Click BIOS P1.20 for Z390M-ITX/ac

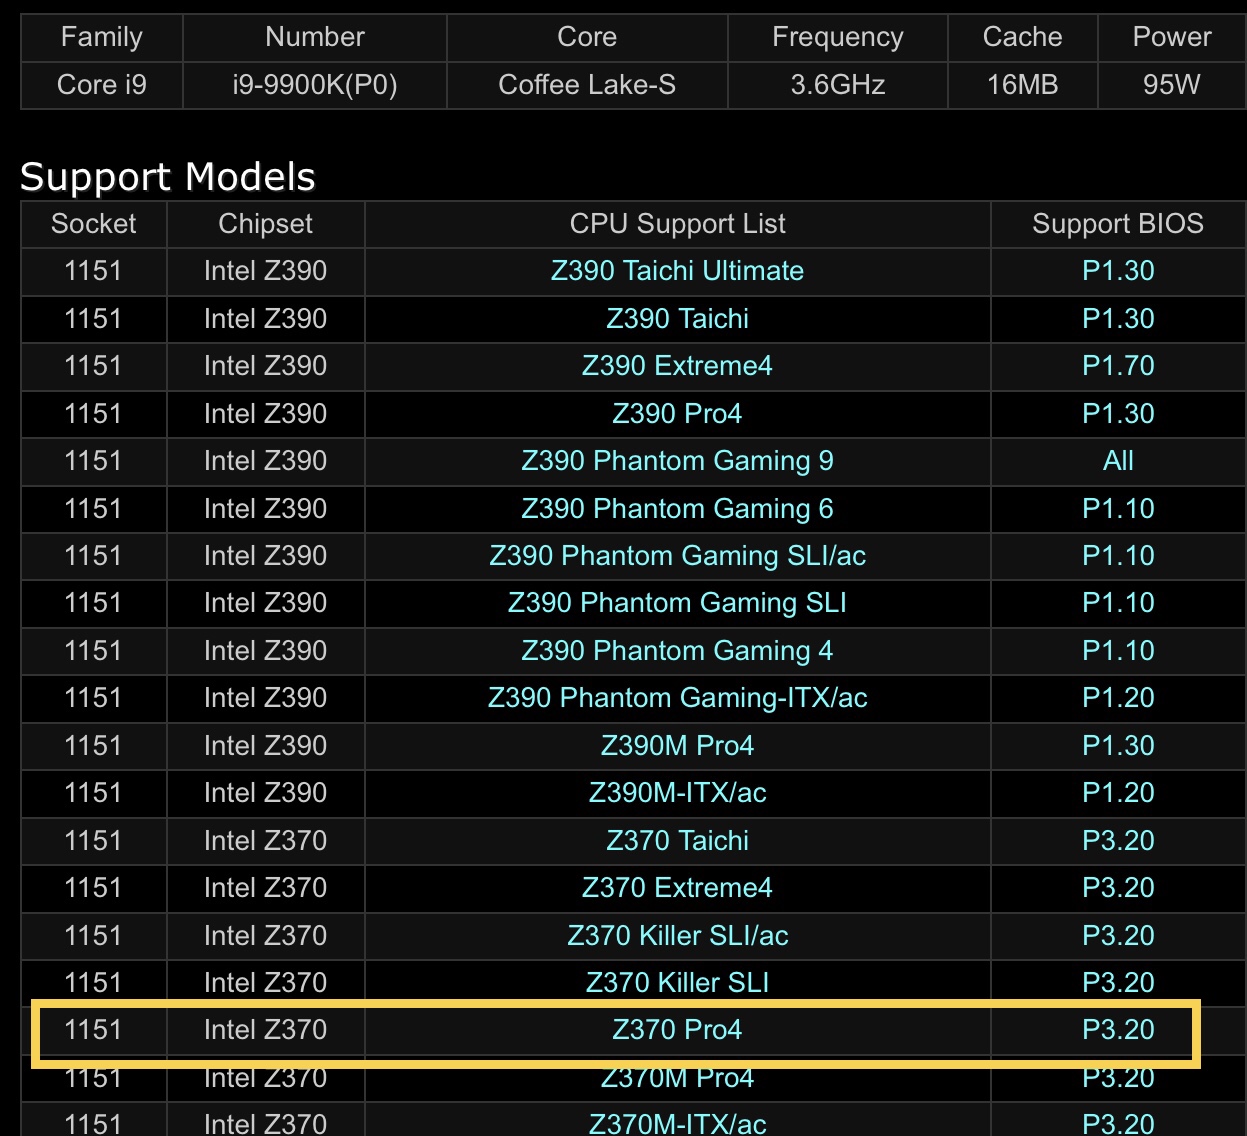(1118, 793)
